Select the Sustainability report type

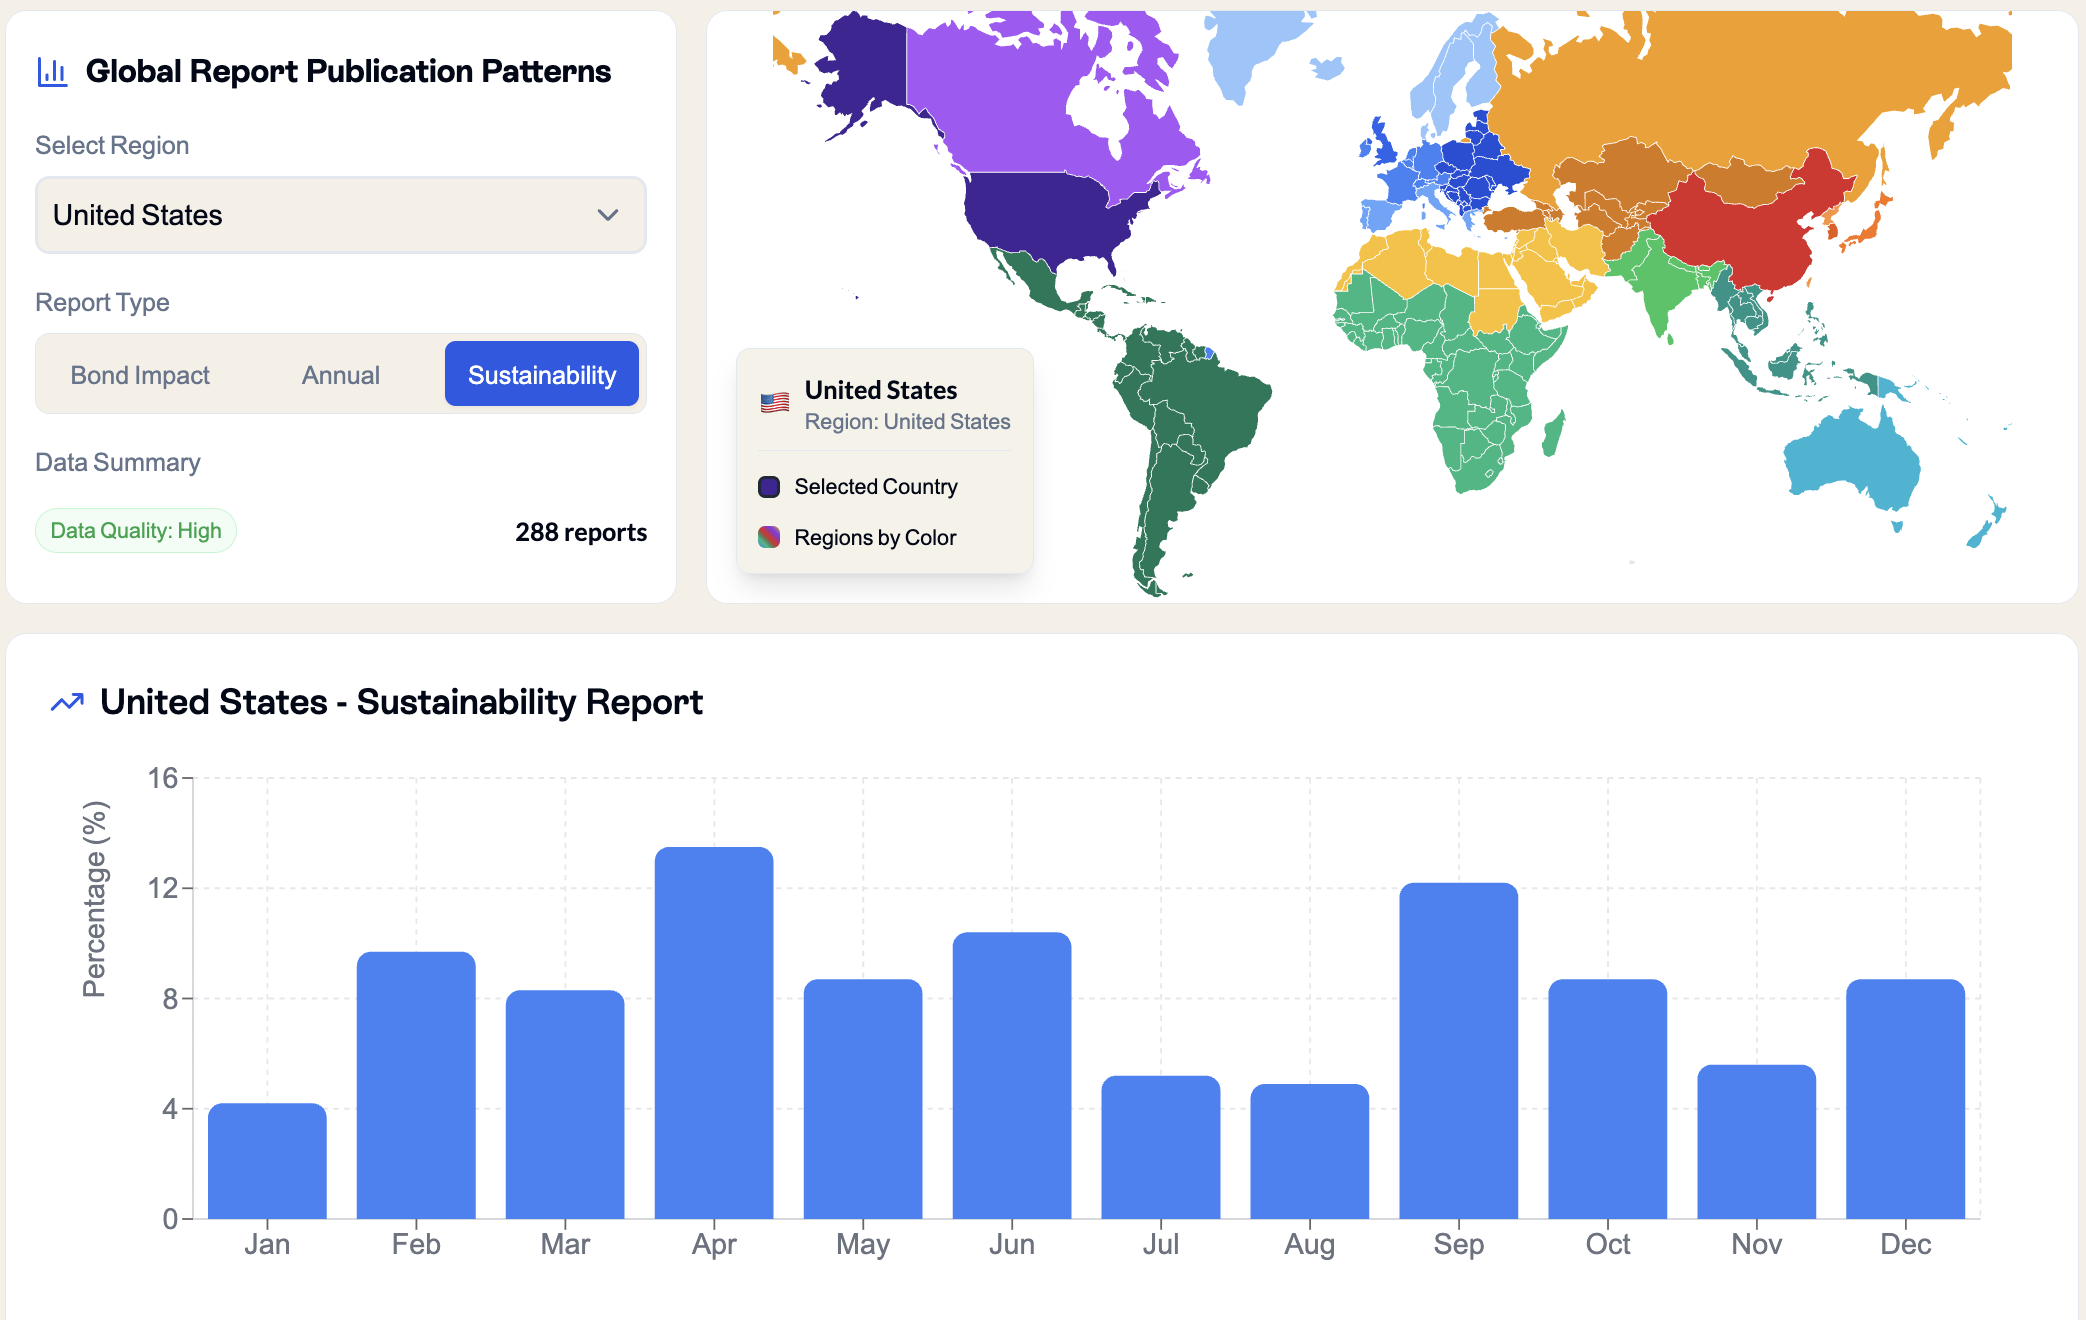[541, 375]
